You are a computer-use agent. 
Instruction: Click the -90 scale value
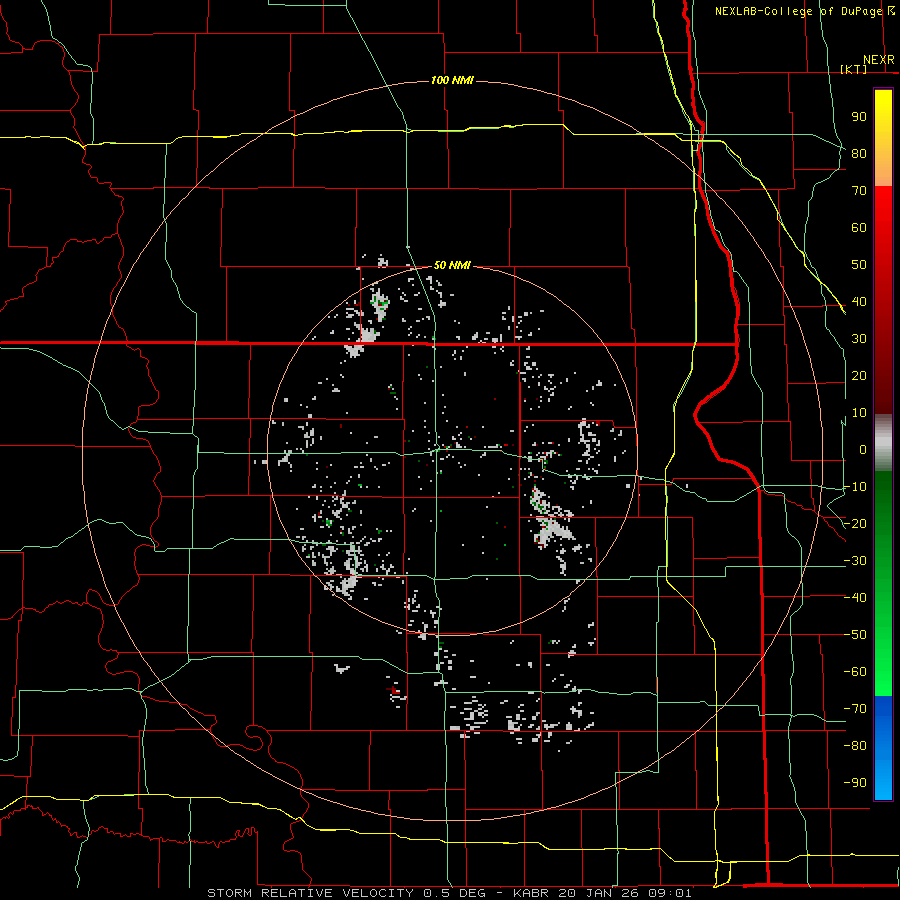coord(855,783)
